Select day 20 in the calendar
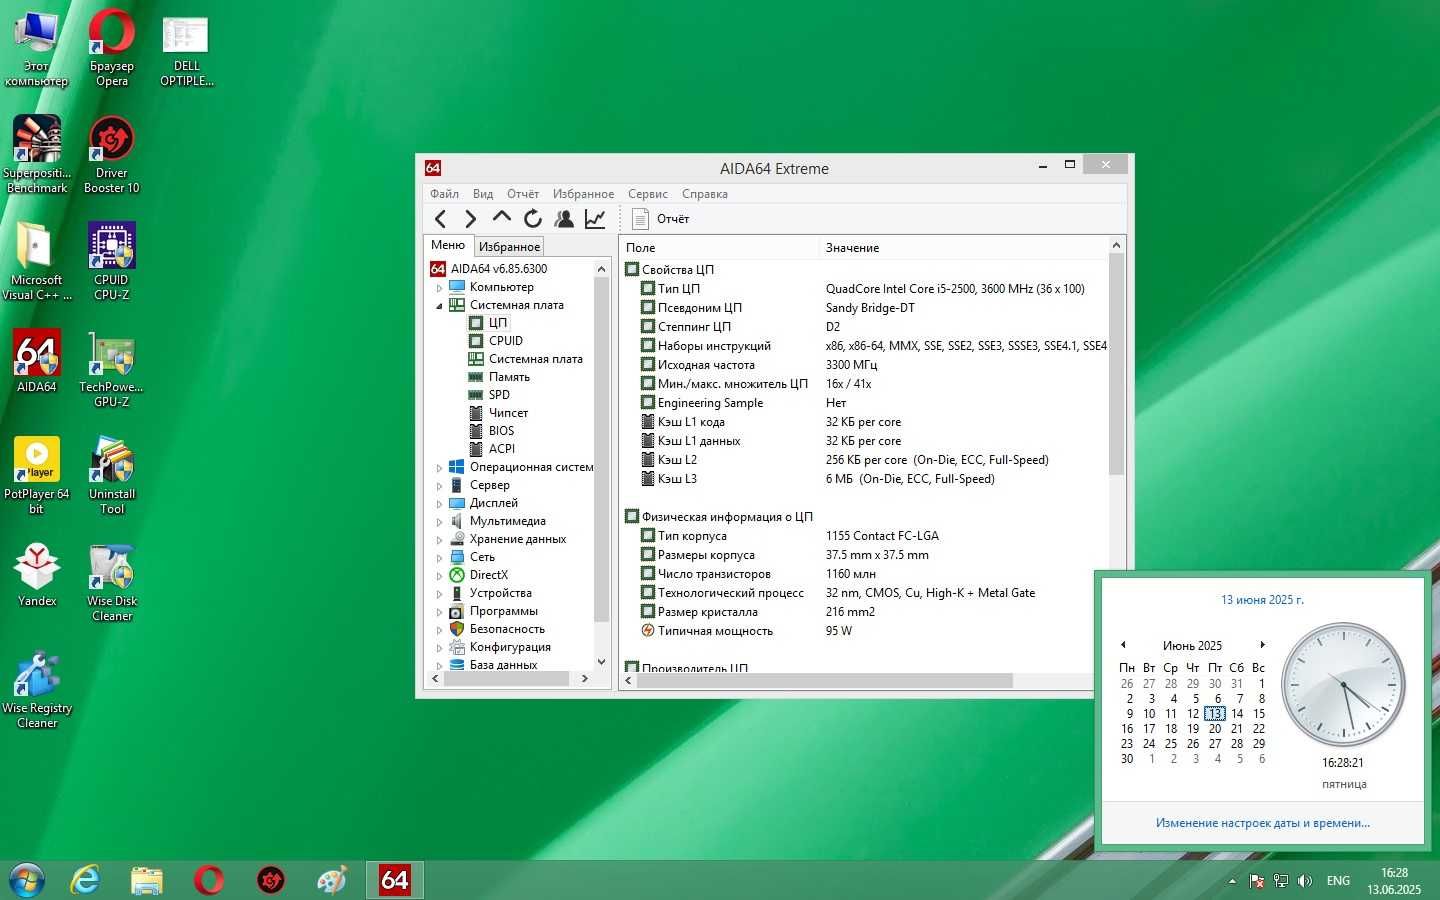Image resolution: width=1440 pixels, height=900 pixels. 1215,729
